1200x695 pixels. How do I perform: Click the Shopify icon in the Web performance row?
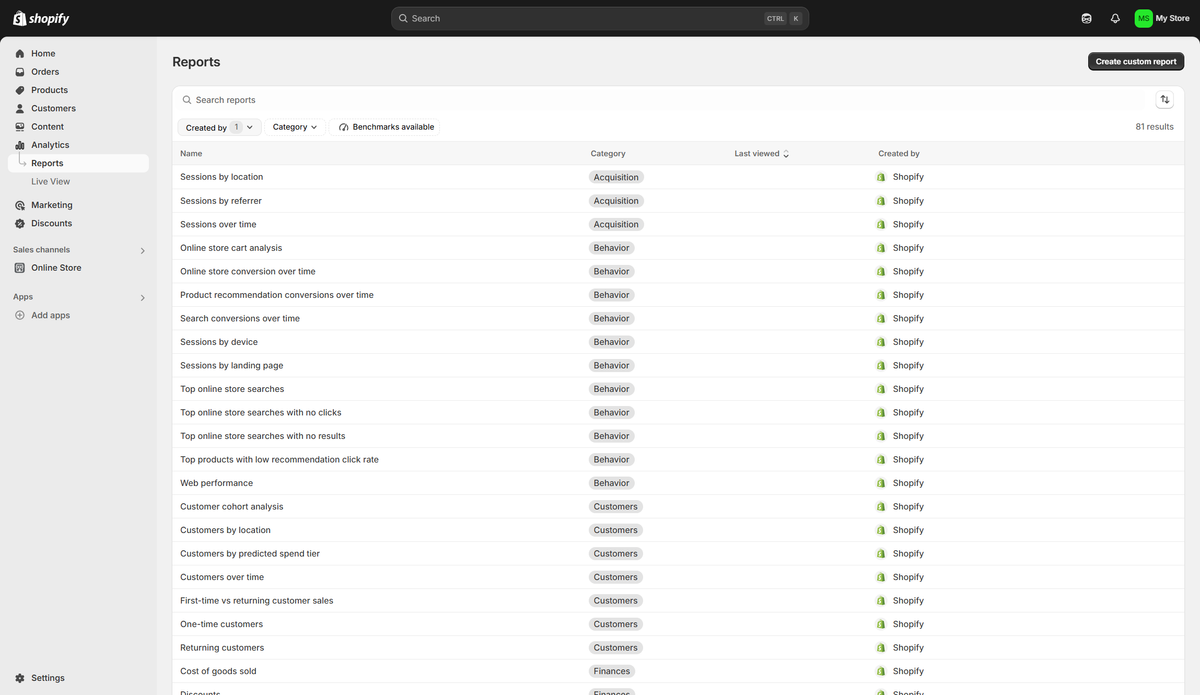pos(881,483)
